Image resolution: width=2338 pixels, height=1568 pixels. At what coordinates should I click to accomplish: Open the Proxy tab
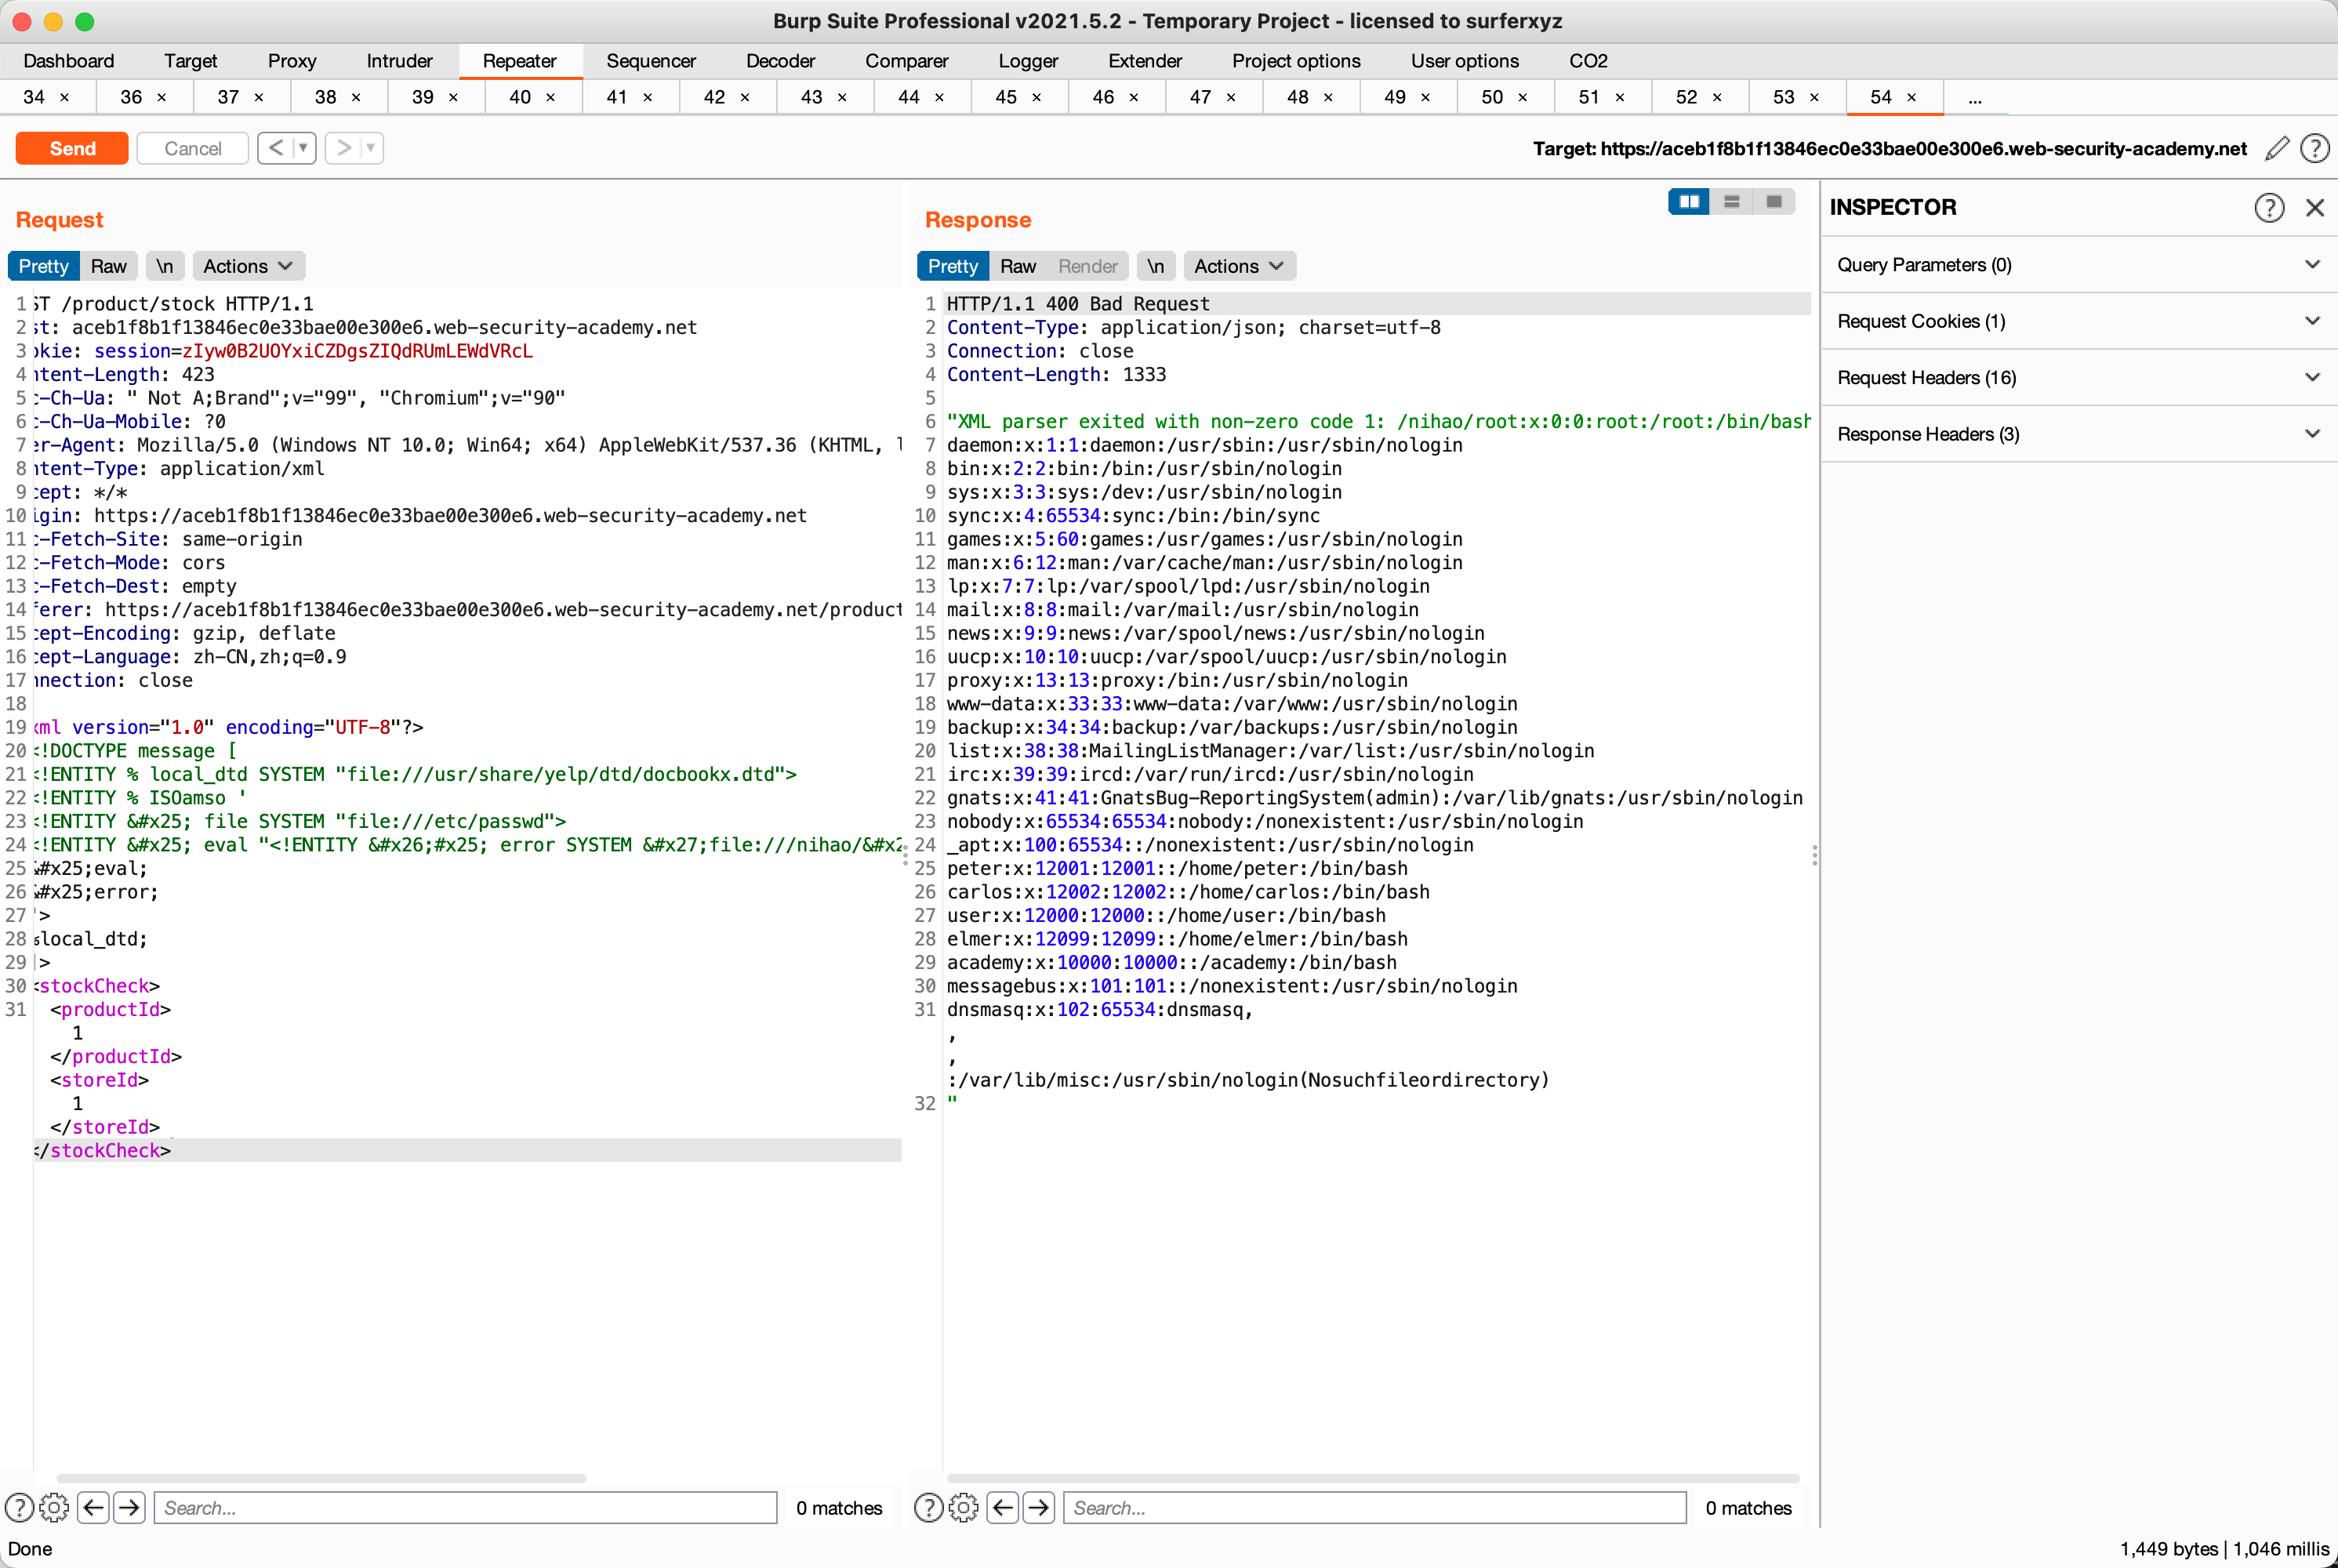[292, 61]
